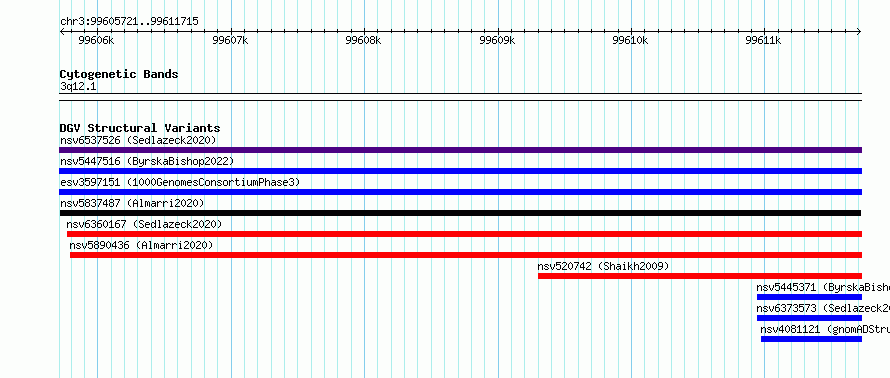Click the nsv6537526 (Sedlazeck2020) variant label
The height and width of the screenshot is (378, 890).
pos(138,140)
